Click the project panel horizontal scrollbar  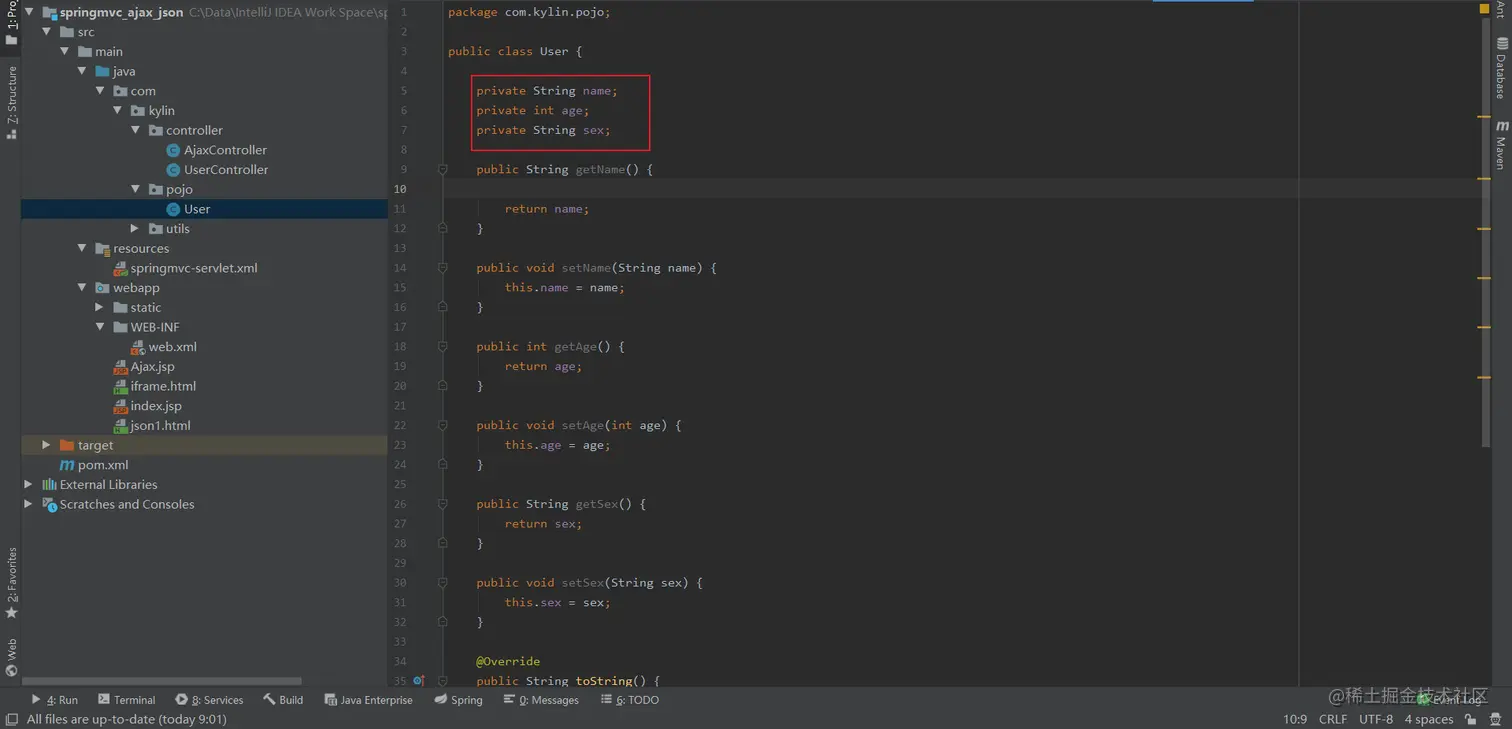coord(162,681)
